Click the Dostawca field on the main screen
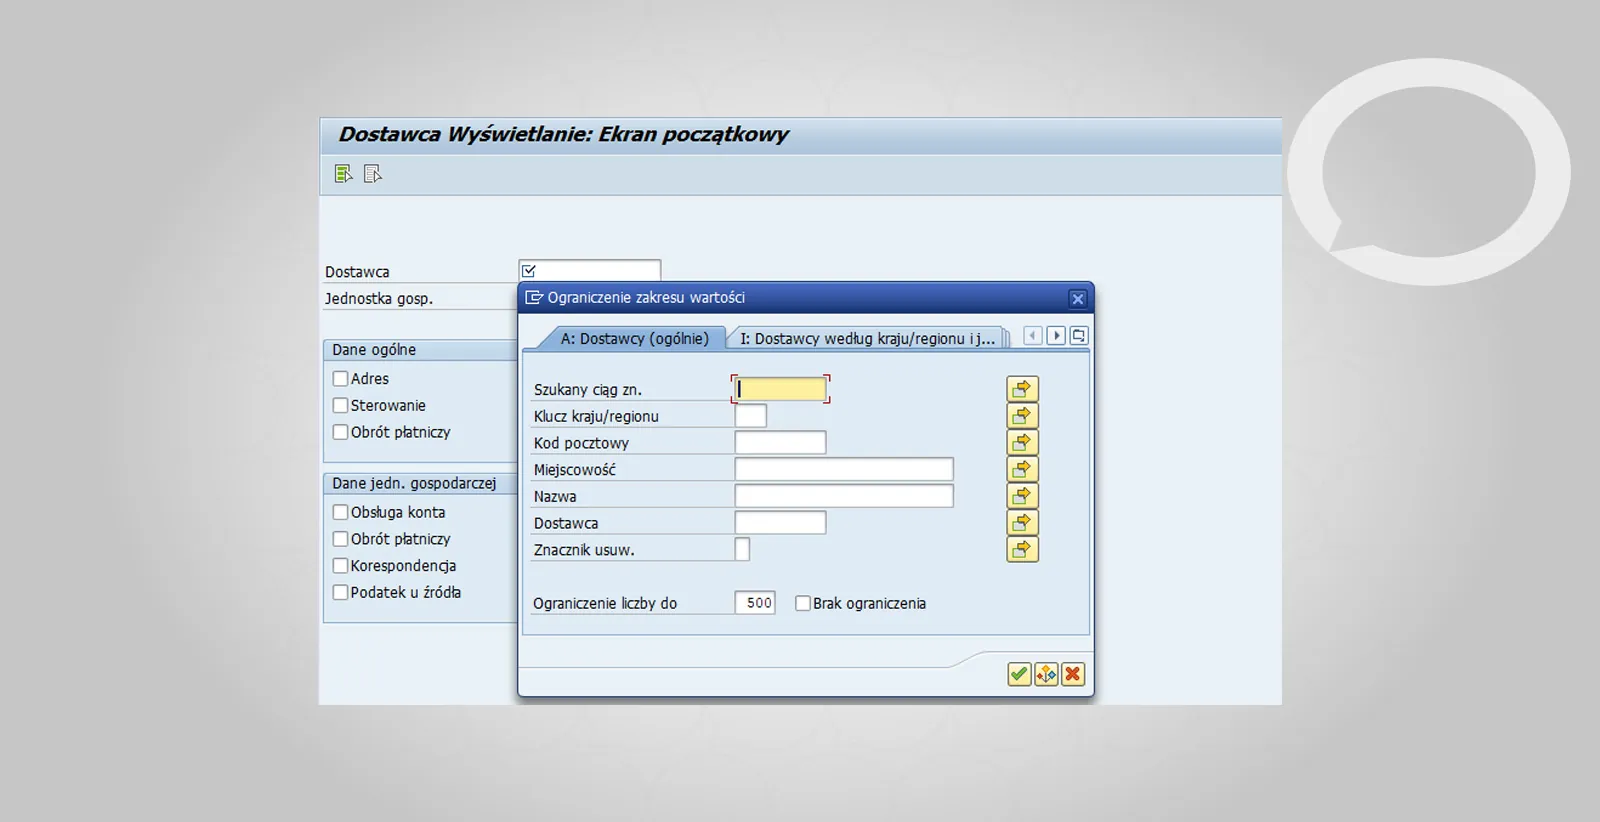Viewport: 1600px width, 822px height. coord(590,271)
